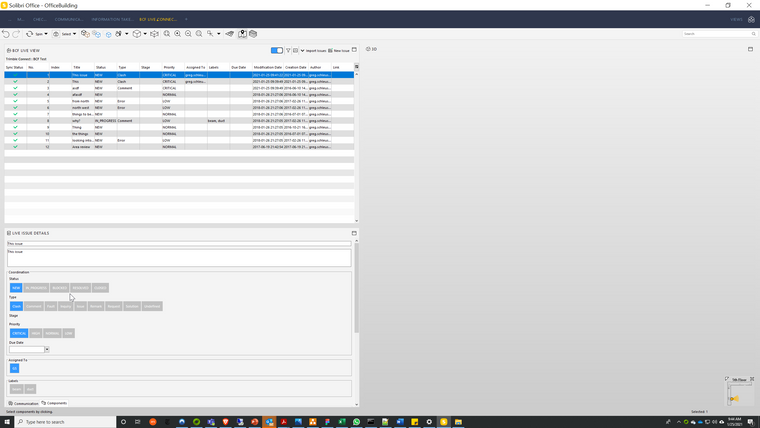Open the Information Takeoff tab

pyautogui.click(x=112, y=19)
